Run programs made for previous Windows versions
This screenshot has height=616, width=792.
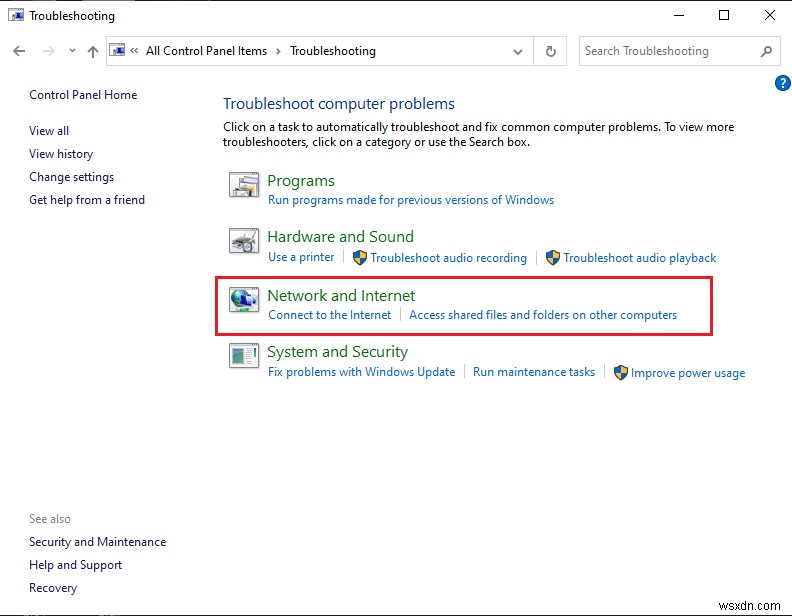[411, 200]
